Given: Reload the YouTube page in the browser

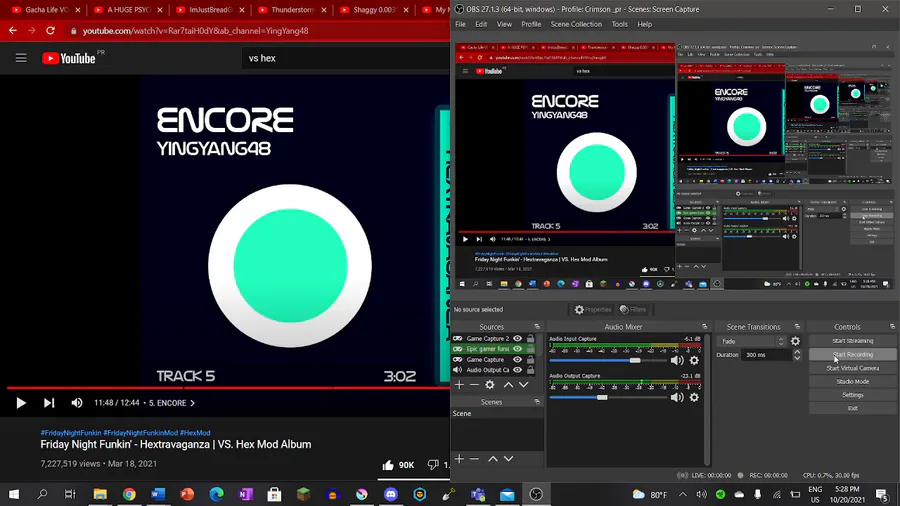Looking at the screenshot, I should click(x=51, y=31).
